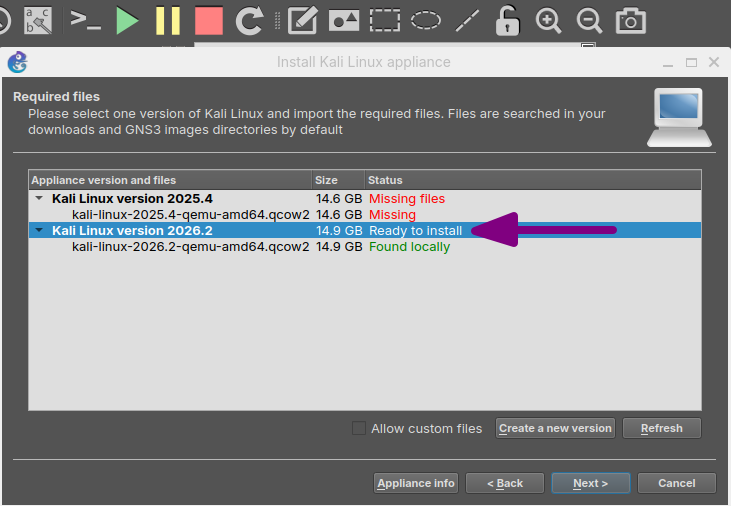The height and width of the screenshot is (506, 731).
Task: Select the draw line tool
Action: [467, 21]
